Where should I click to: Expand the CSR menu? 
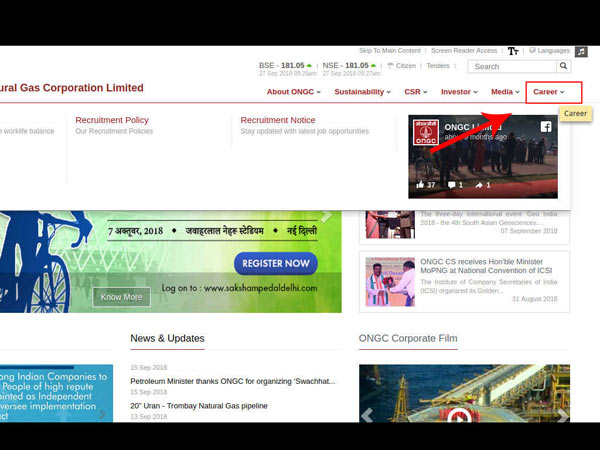pyautogui.click(x=416, y=92)
